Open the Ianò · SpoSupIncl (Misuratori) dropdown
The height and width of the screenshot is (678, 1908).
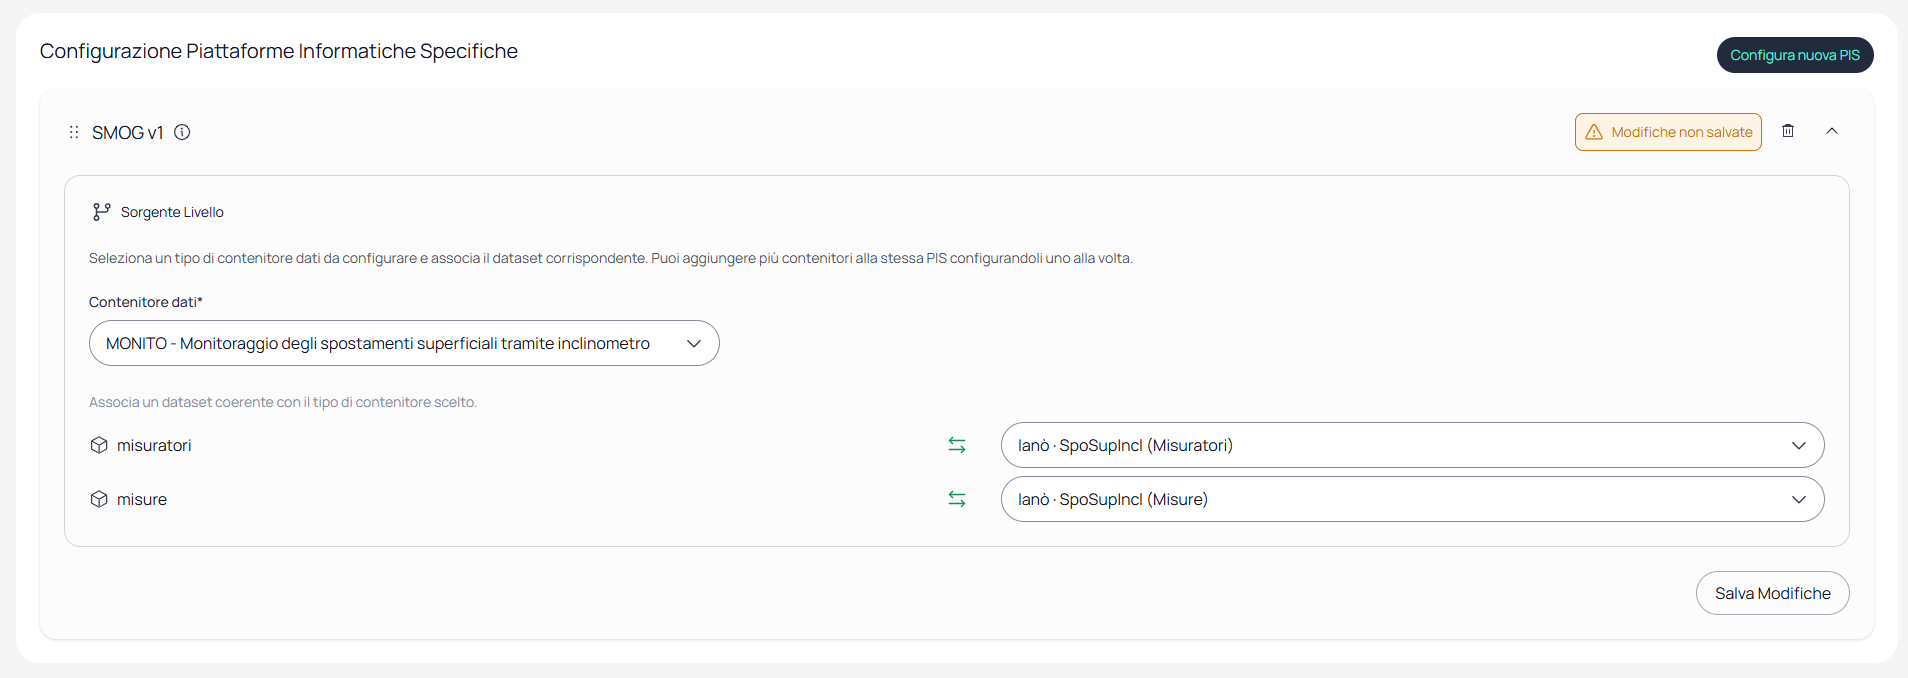click(x=1412, y=445)
